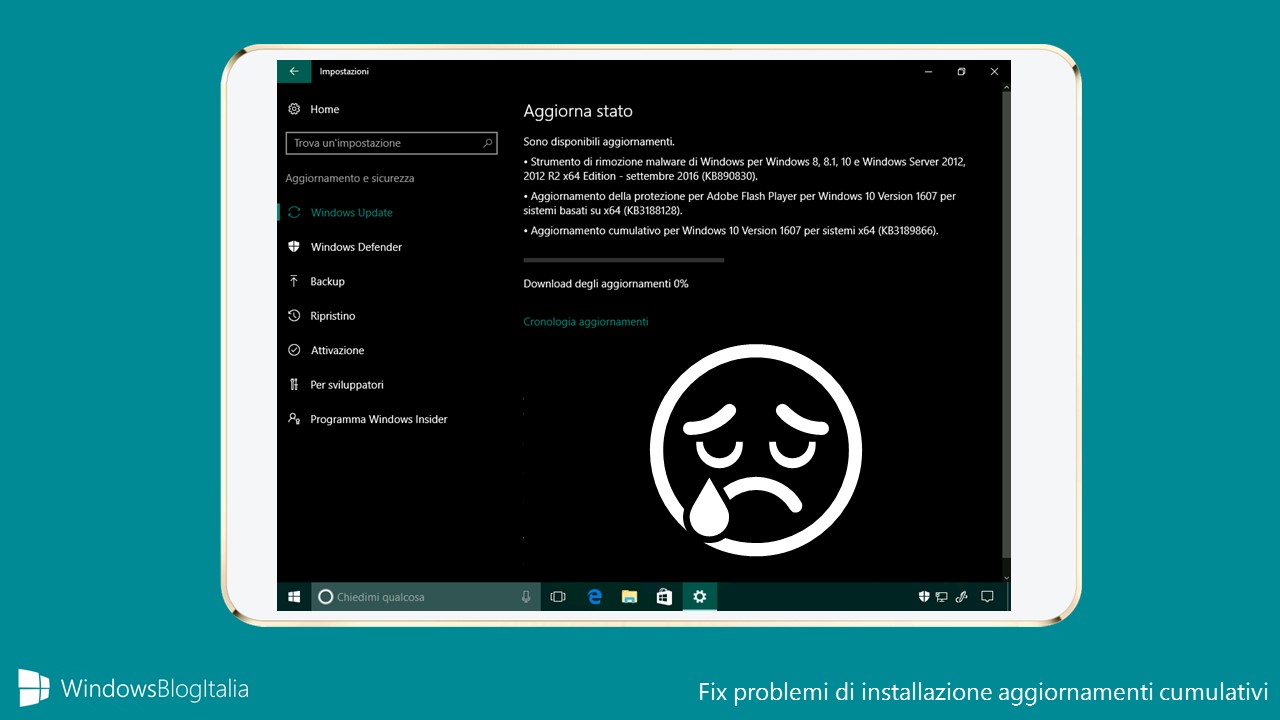Open the Backup upload icon

[294, 281]
